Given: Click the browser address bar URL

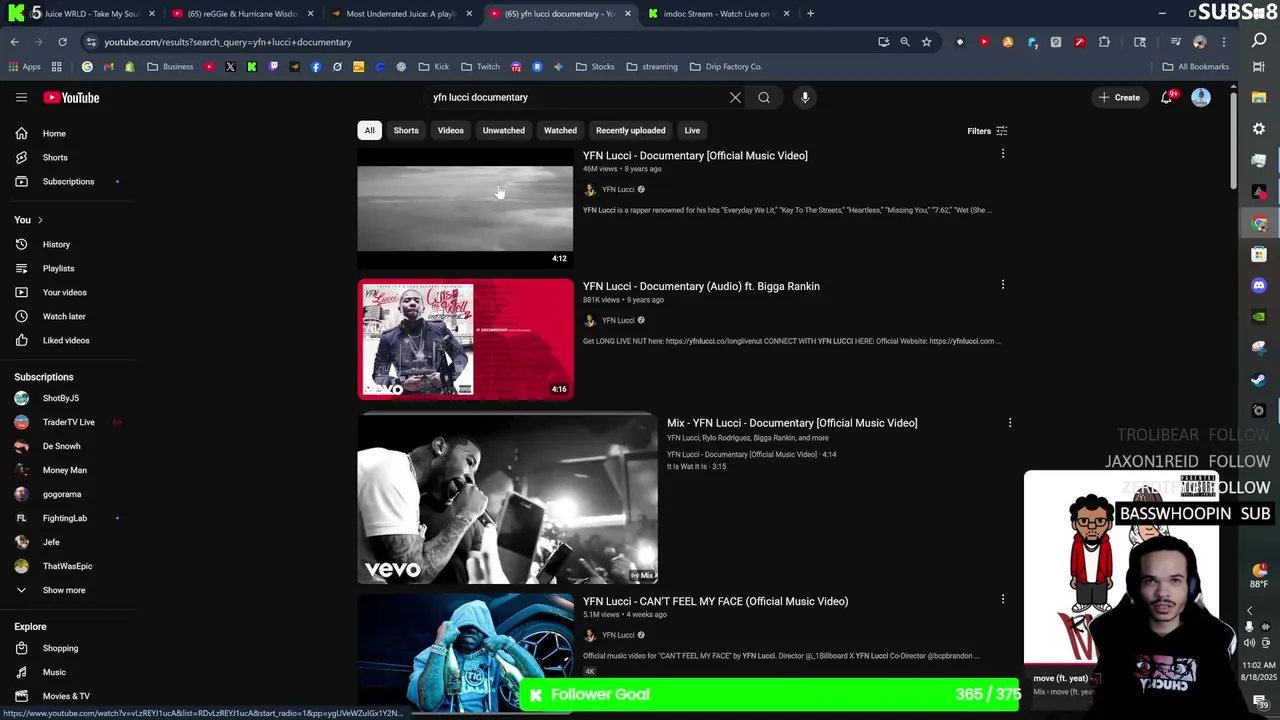Looking at the screenshot, I should coord(228,42).
